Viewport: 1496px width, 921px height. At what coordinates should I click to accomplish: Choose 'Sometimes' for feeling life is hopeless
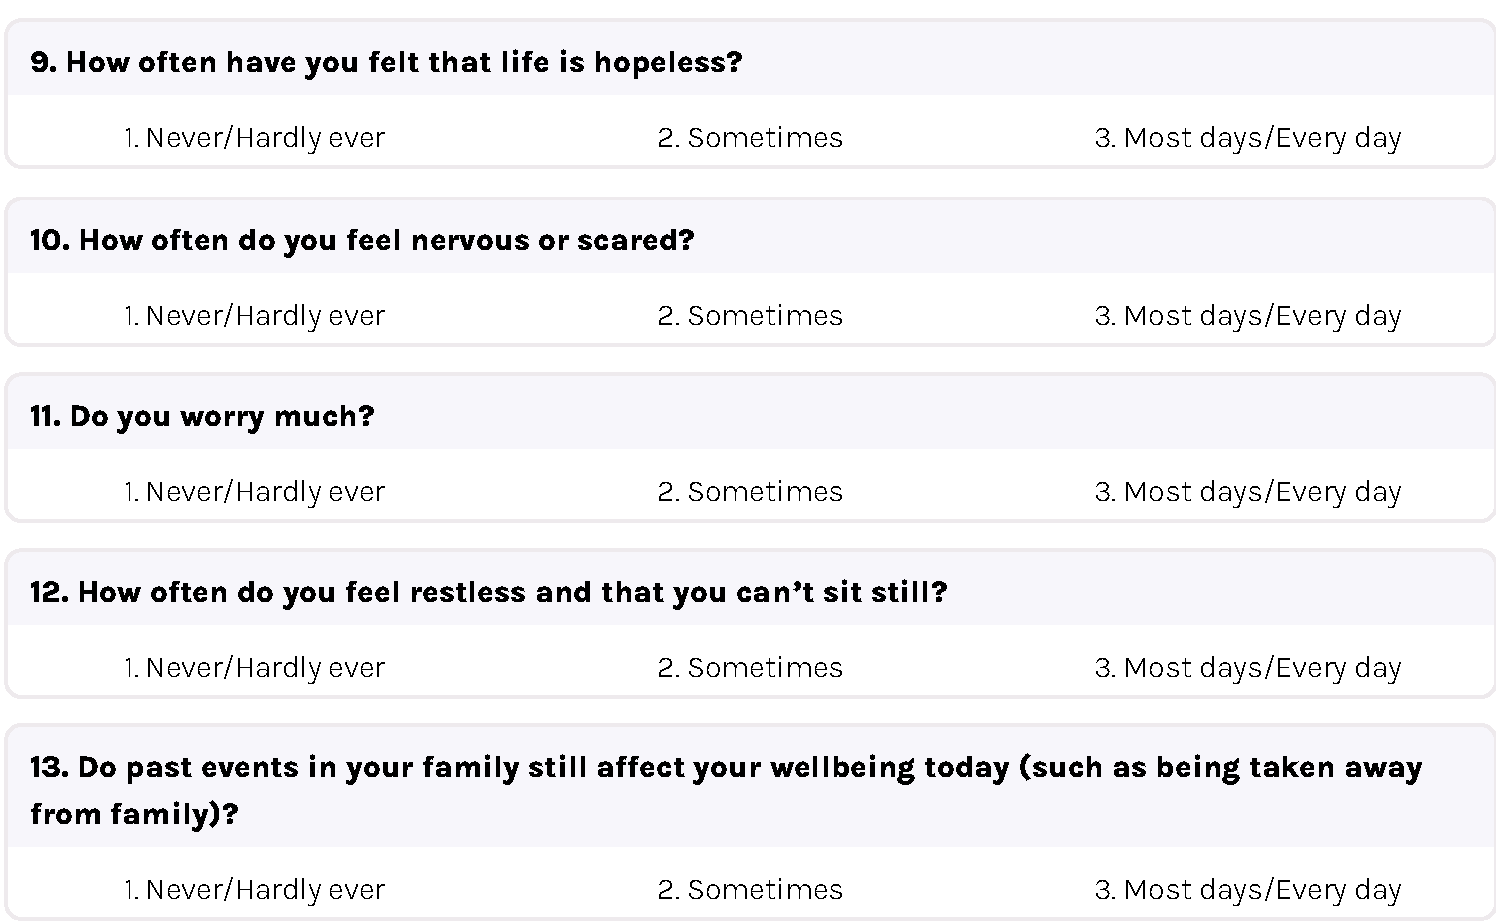point(750,138)
